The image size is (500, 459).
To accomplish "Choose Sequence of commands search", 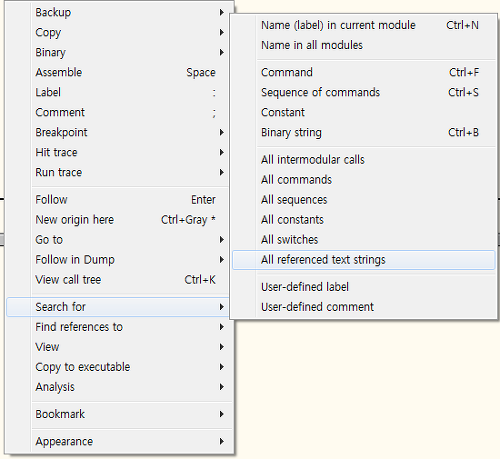I will click(364, 92).
